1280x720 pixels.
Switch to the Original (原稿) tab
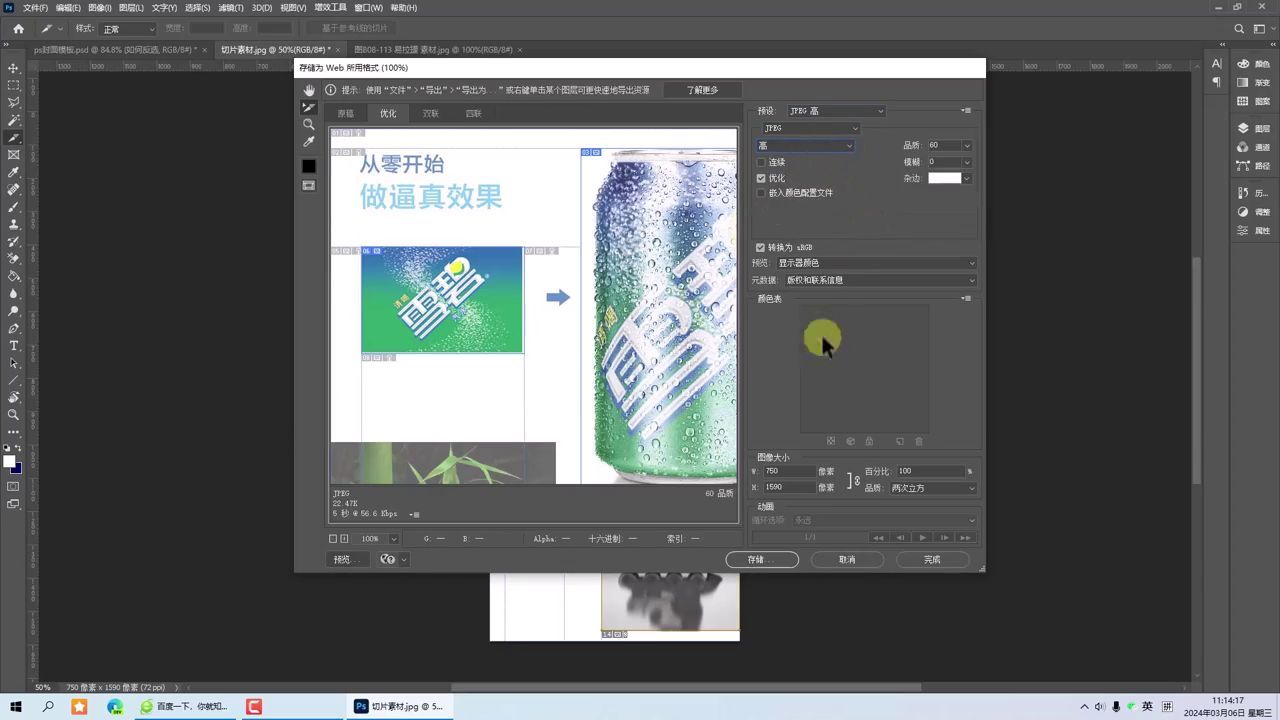(345, 113)
